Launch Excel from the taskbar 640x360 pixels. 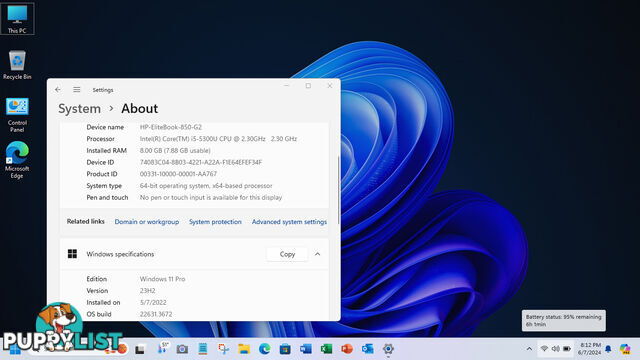tap(326, 349)
